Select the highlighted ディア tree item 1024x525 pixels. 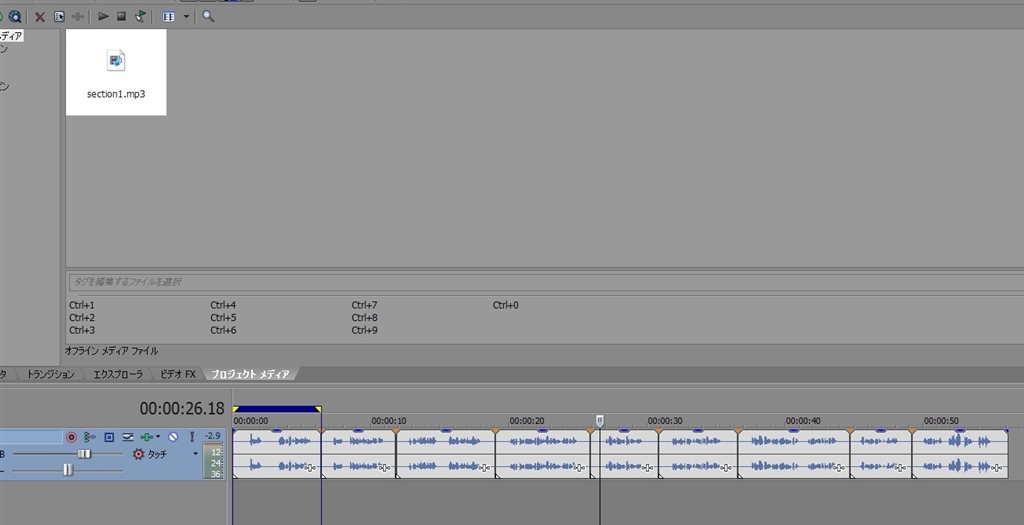tap(11, 36)
